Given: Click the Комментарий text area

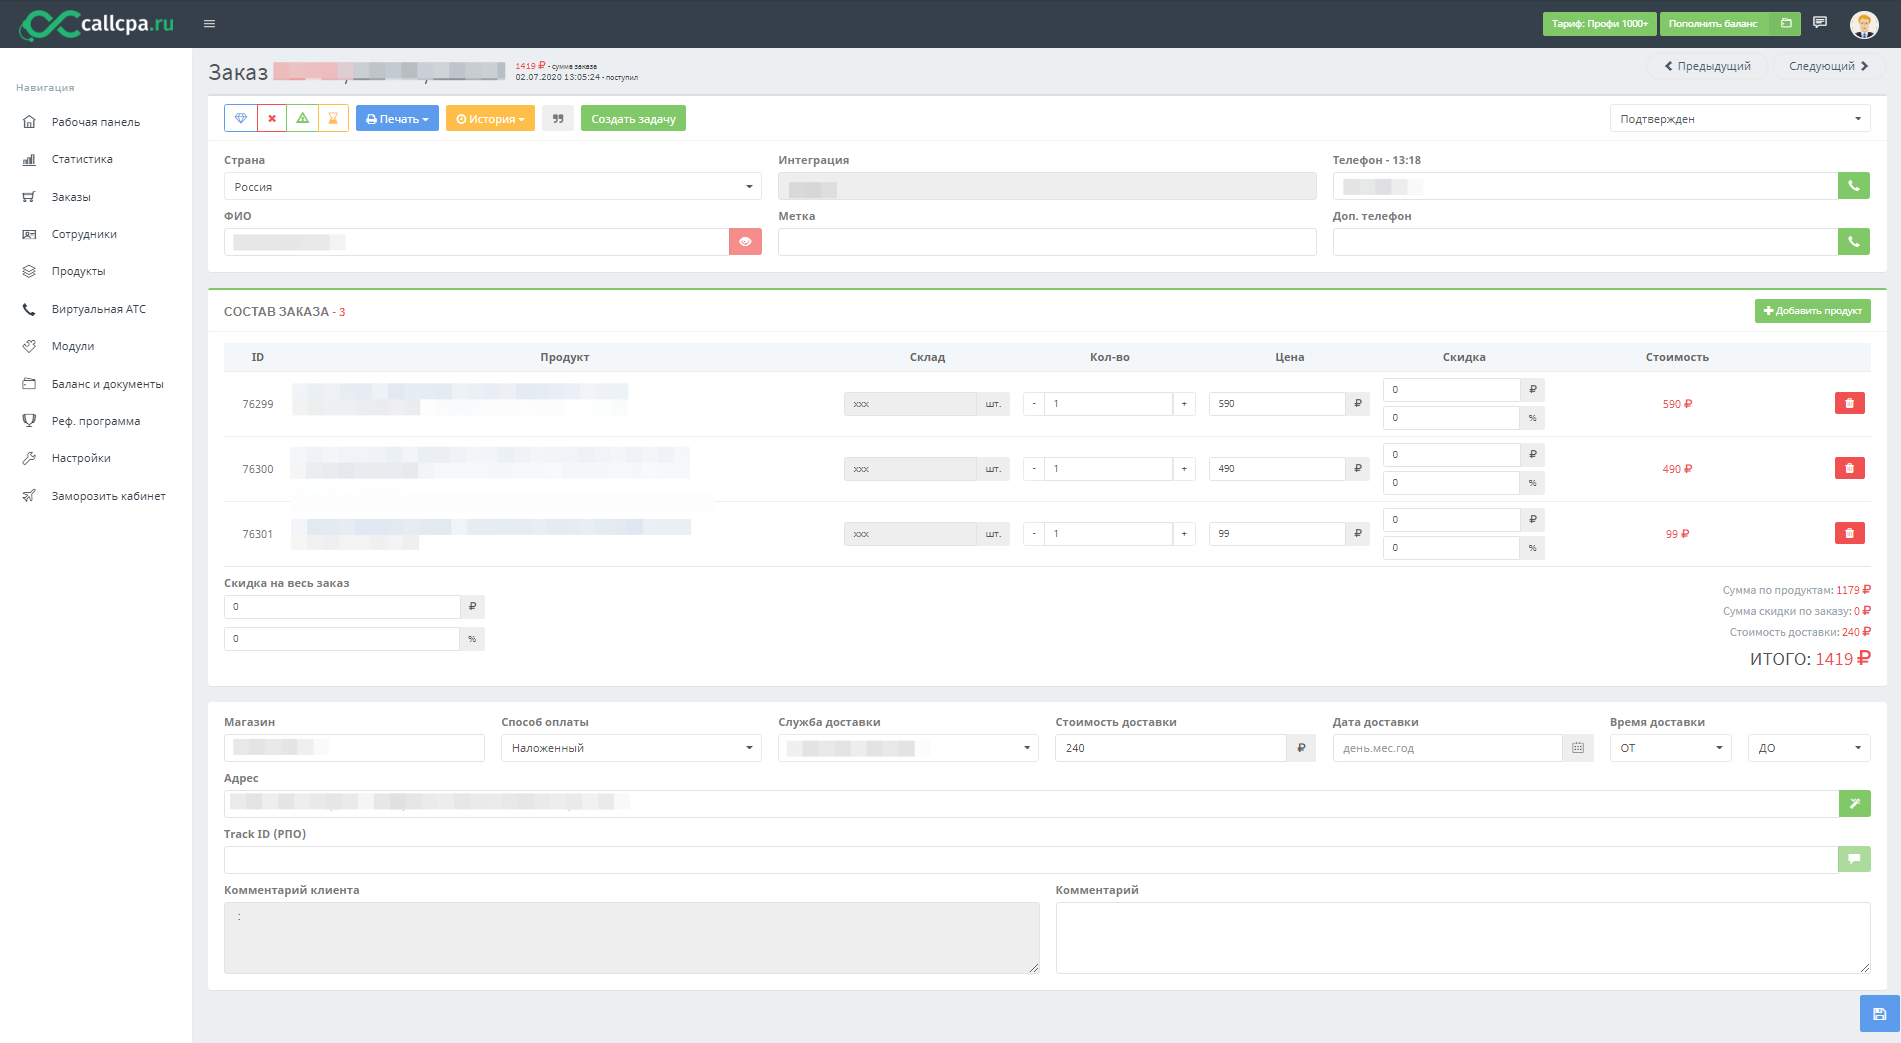Looking at the screenshot, I should coord(1463,938).
